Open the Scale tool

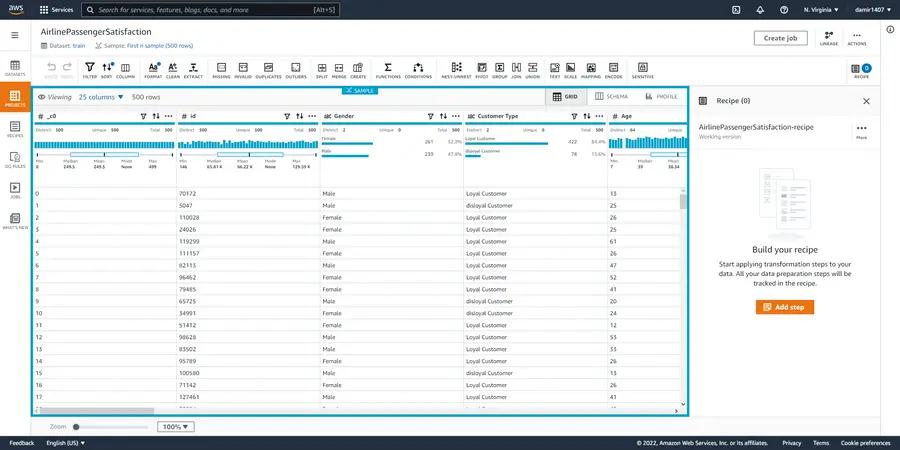[571, 70]
